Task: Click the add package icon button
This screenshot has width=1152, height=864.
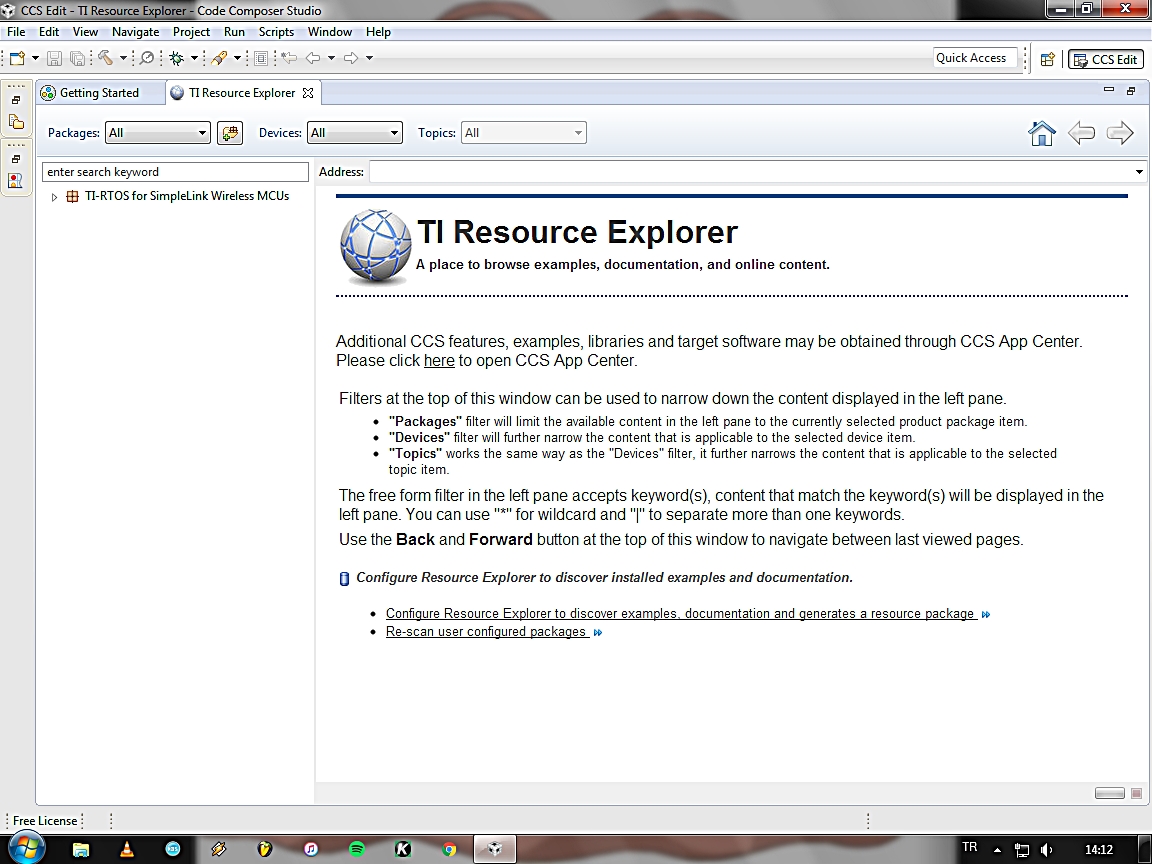Action: (230, 133)
